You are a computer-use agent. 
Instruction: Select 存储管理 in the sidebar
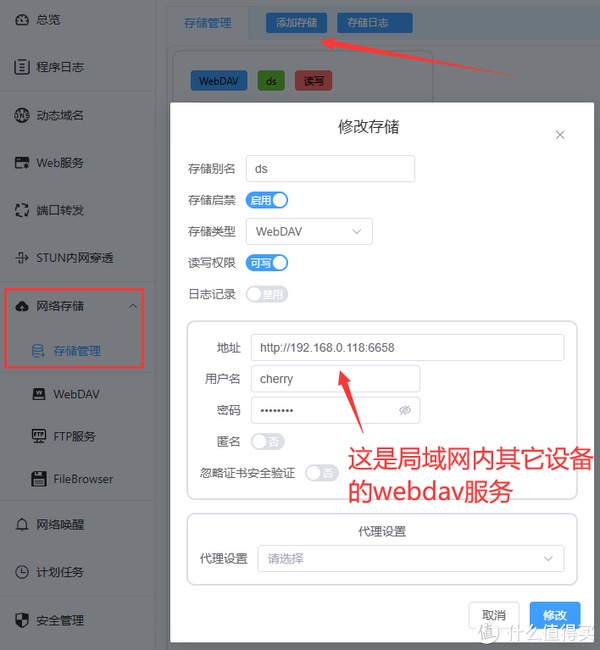click(x=77, y=351)
